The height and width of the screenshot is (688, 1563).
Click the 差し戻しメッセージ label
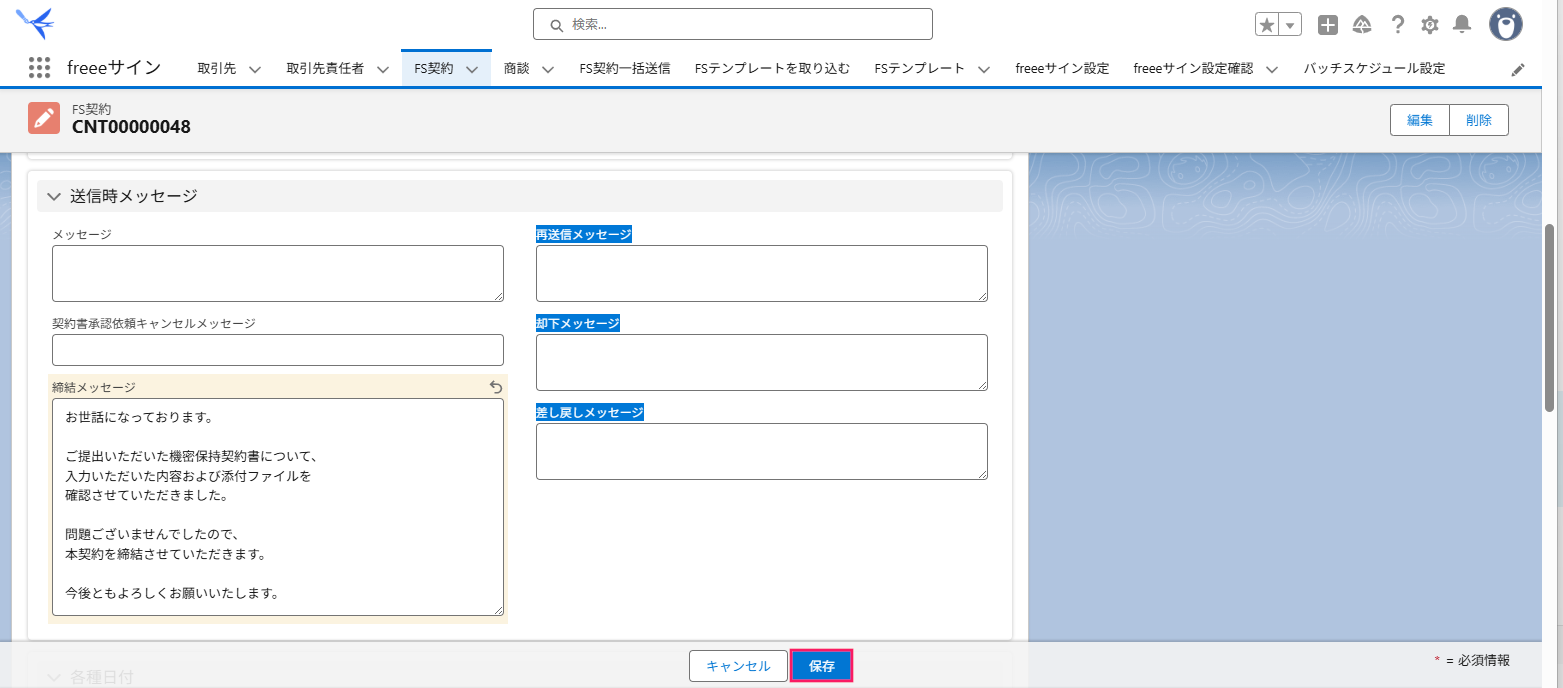(590, 412)
